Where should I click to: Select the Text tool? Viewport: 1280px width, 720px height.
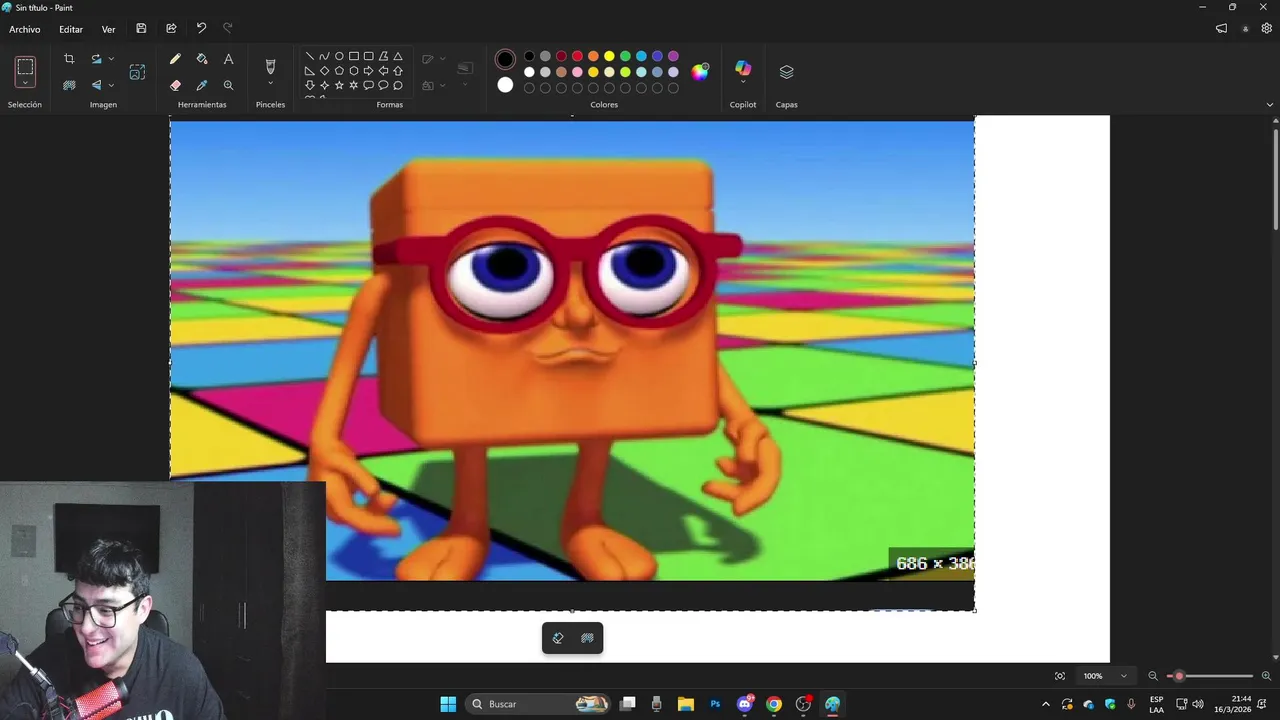(228, 59)
